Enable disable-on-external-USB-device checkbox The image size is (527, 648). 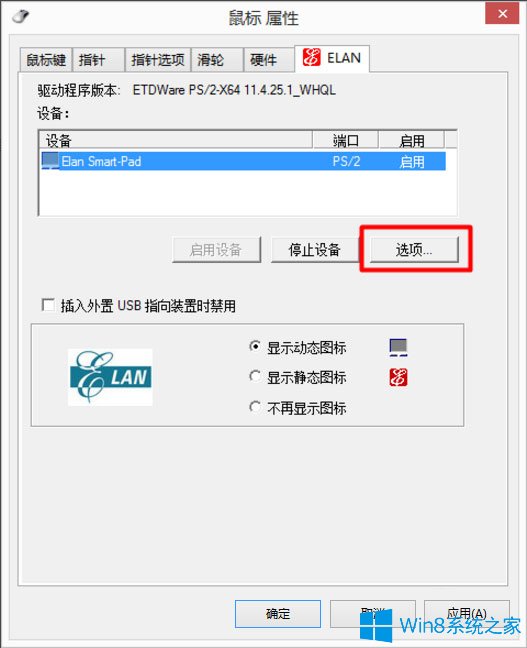click(x=48, y=305)
